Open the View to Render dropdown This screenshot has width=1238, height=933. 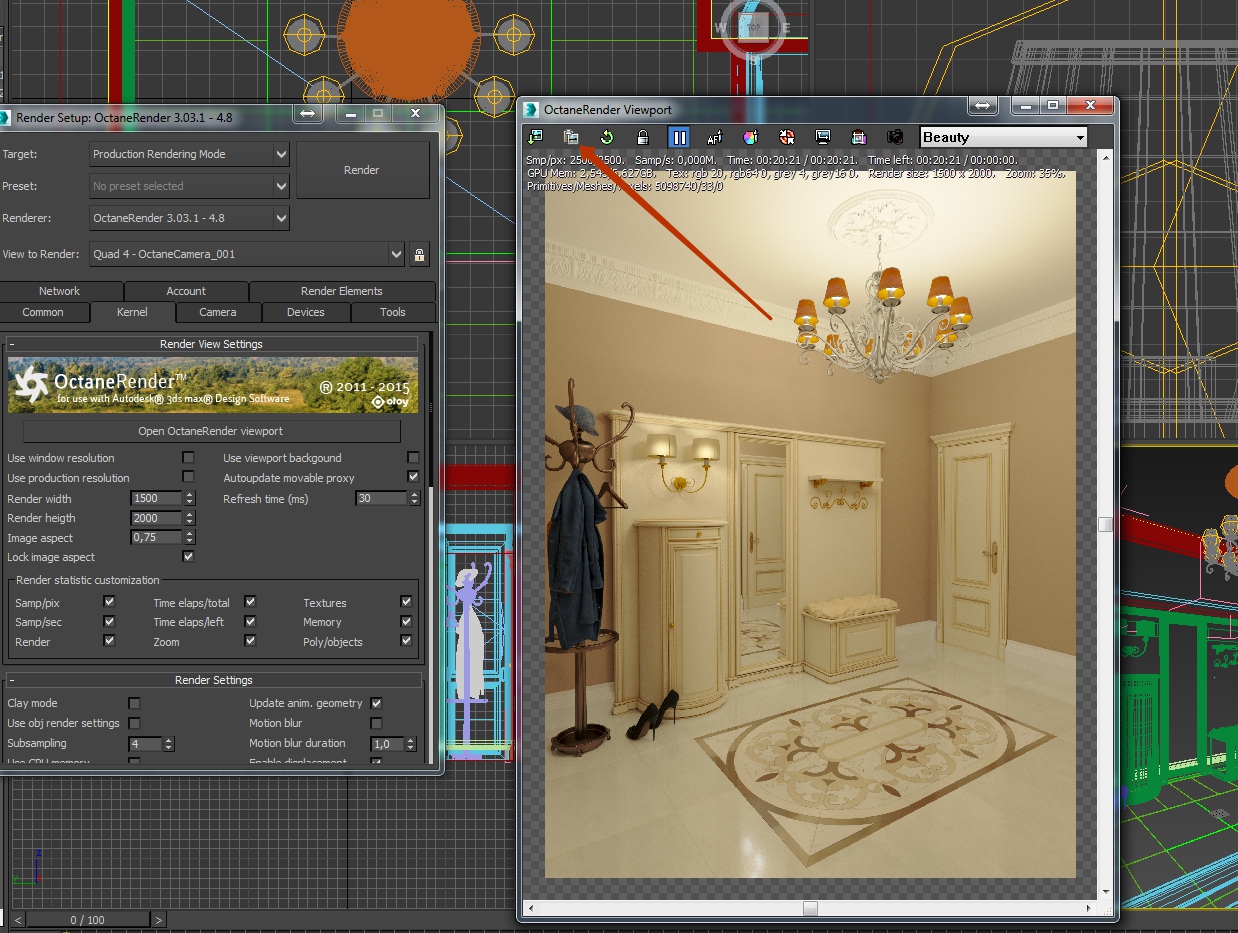(x=247, y=254)
